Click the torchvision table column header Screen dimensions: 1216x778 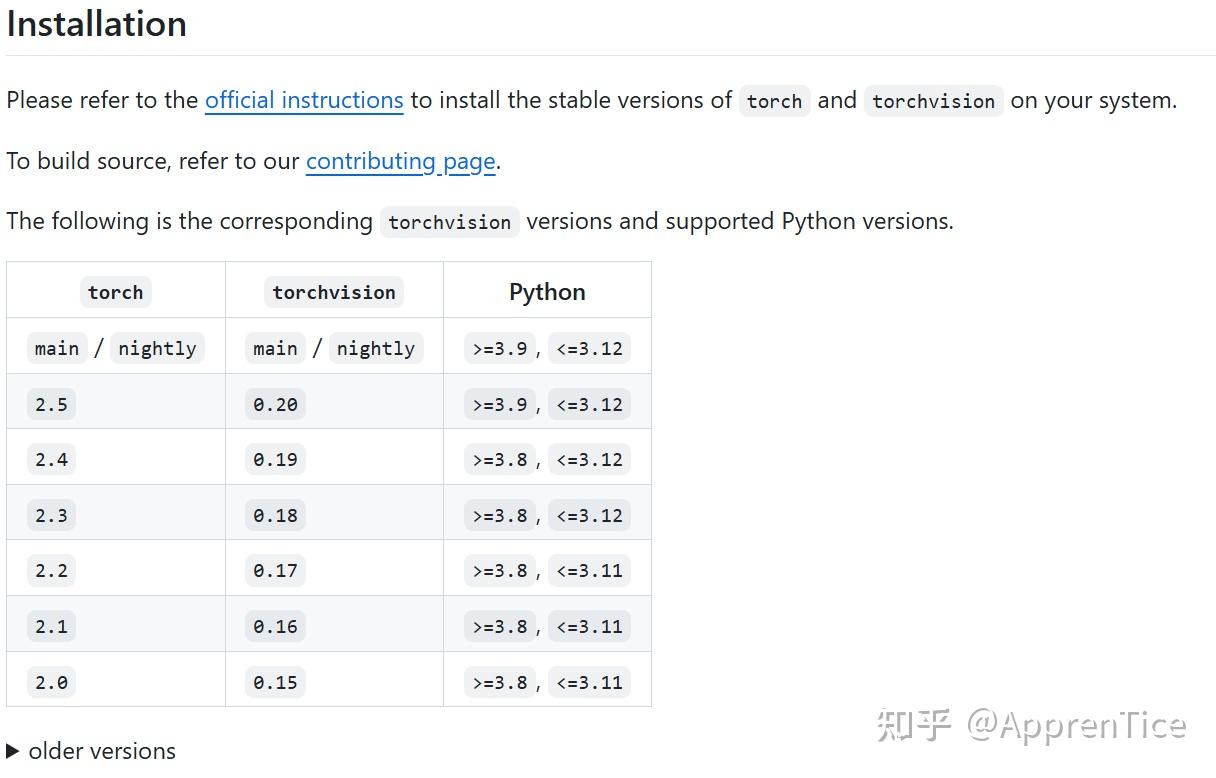[334, 292]
